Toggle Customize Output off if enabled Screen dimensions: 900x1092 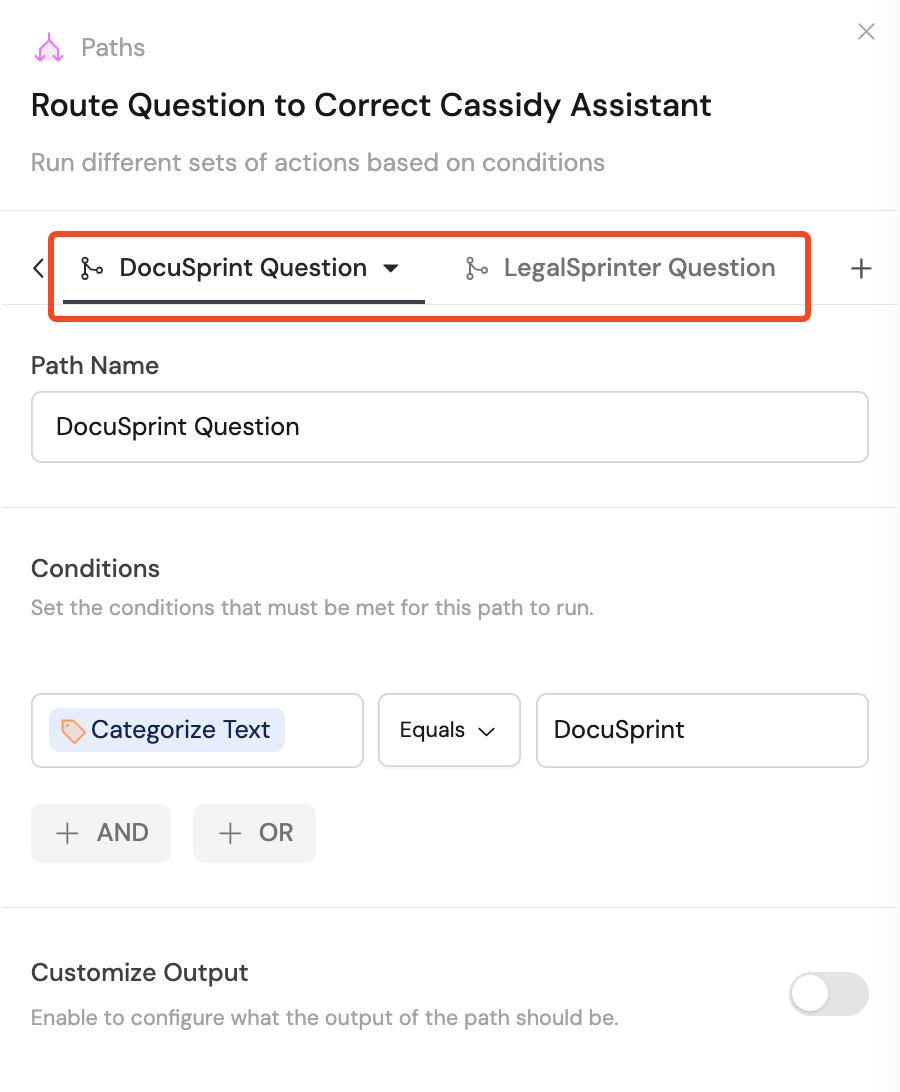[x=829, y=994]
